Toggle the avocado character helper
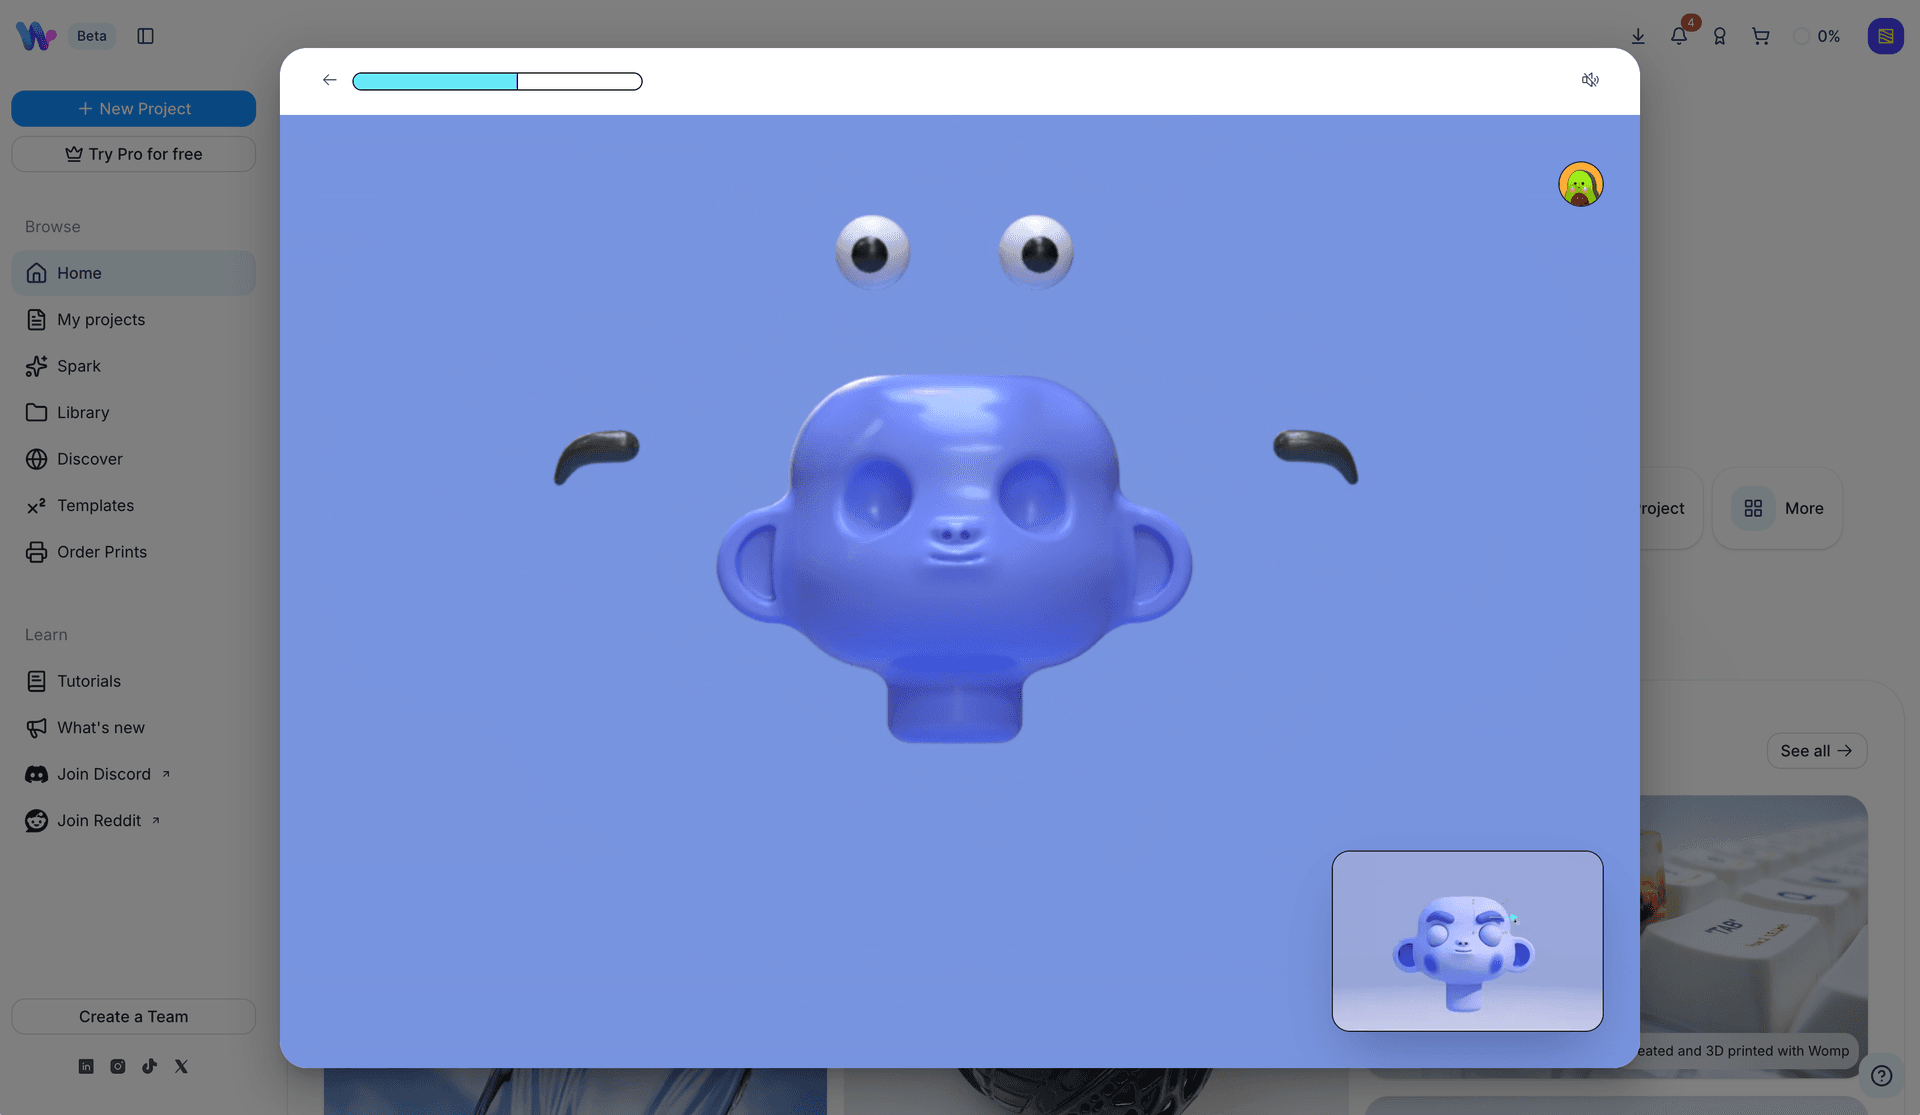The width and height of the screenshot is (1920, 1115). click(x=1580, y=184)
